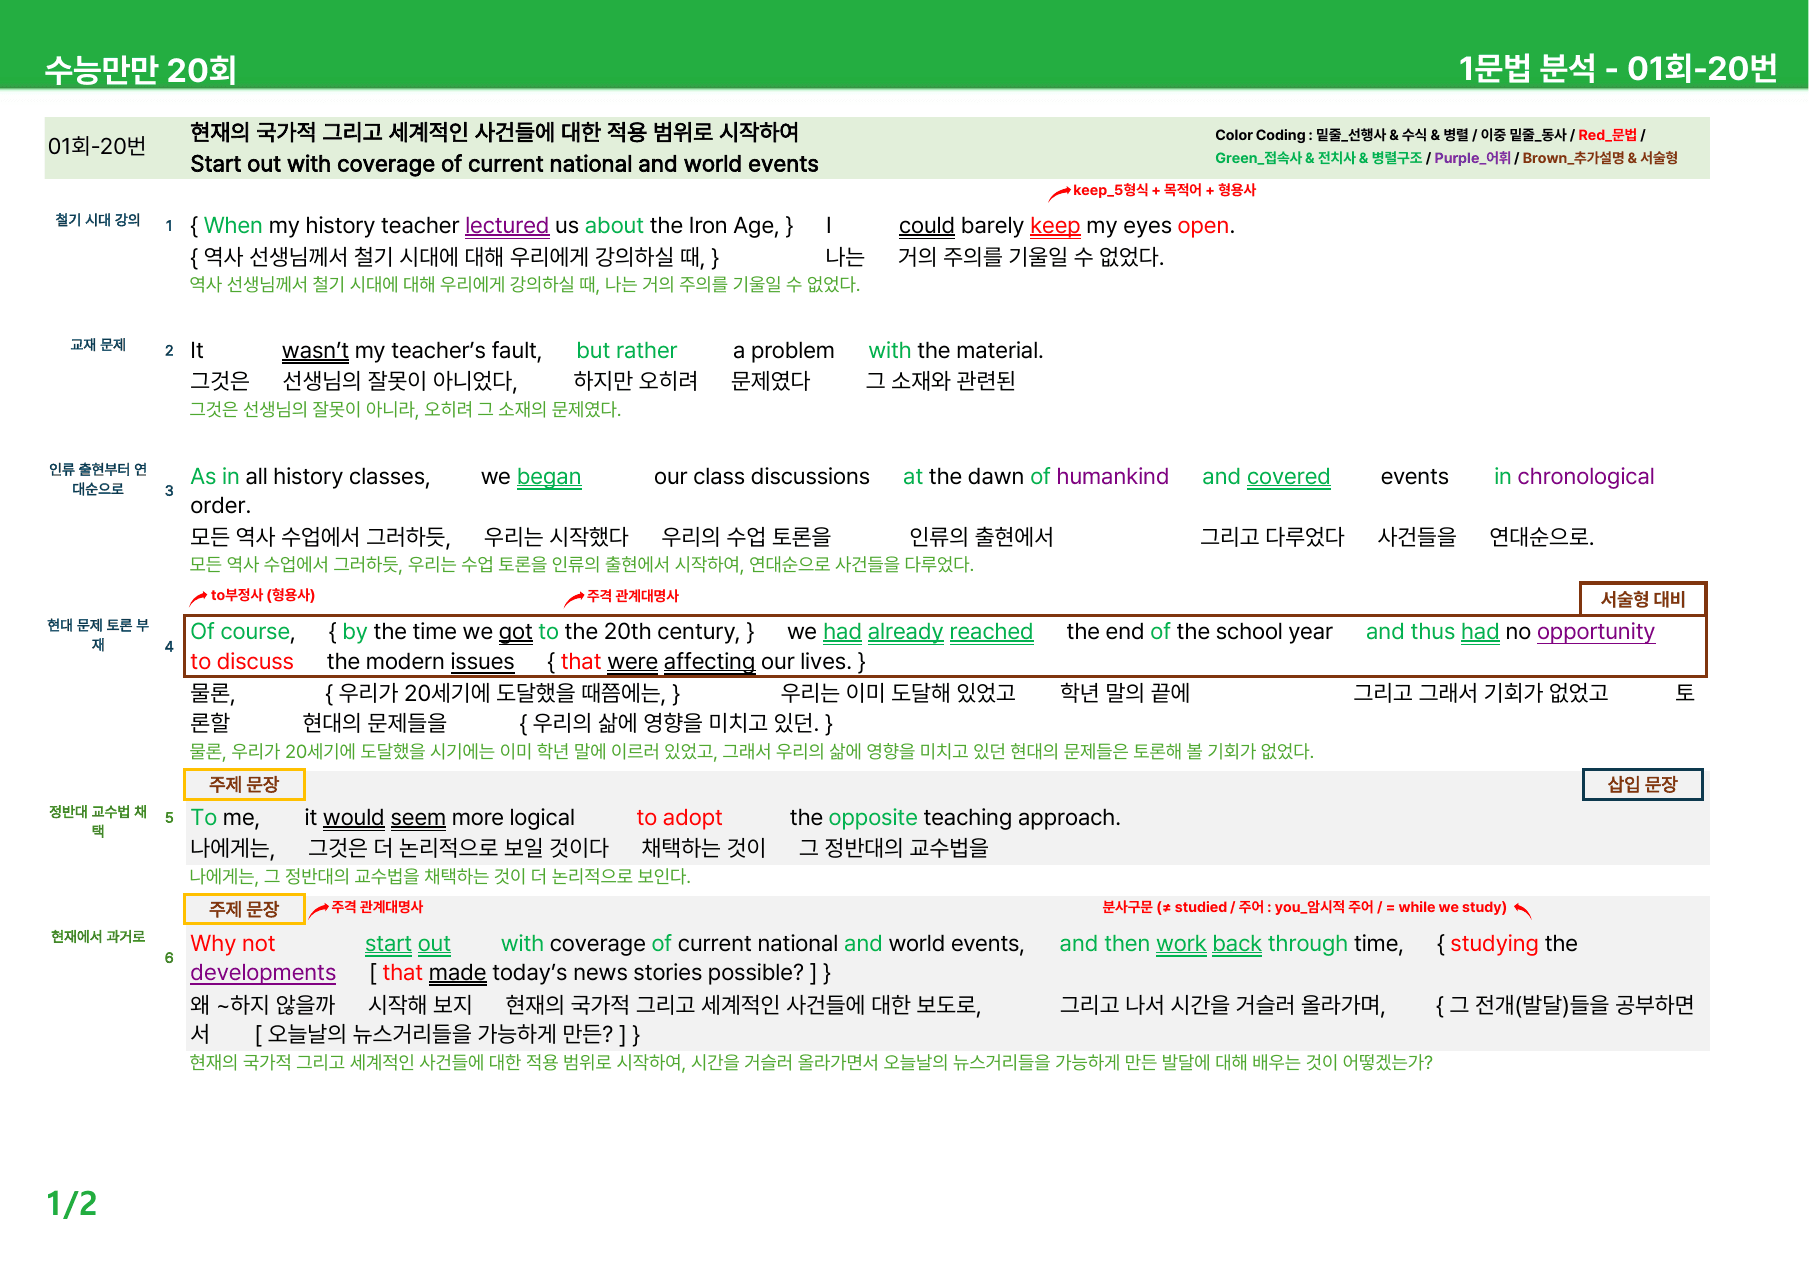The image size is (1809, 1279).
Task: Click the 'Green_접속사 & 전치사 & 병렬구조' legend entry
Action: pos(1318,158)
